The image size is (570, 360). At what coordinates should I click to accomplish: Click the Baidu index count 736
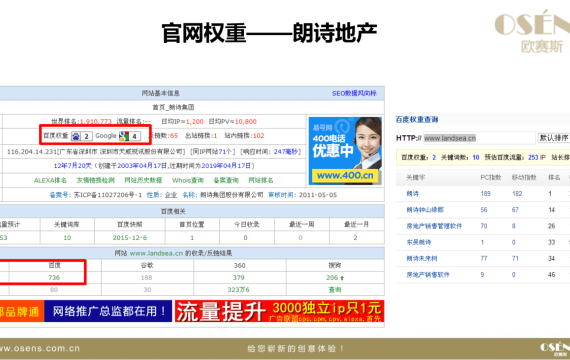click(x=54, y=278)
